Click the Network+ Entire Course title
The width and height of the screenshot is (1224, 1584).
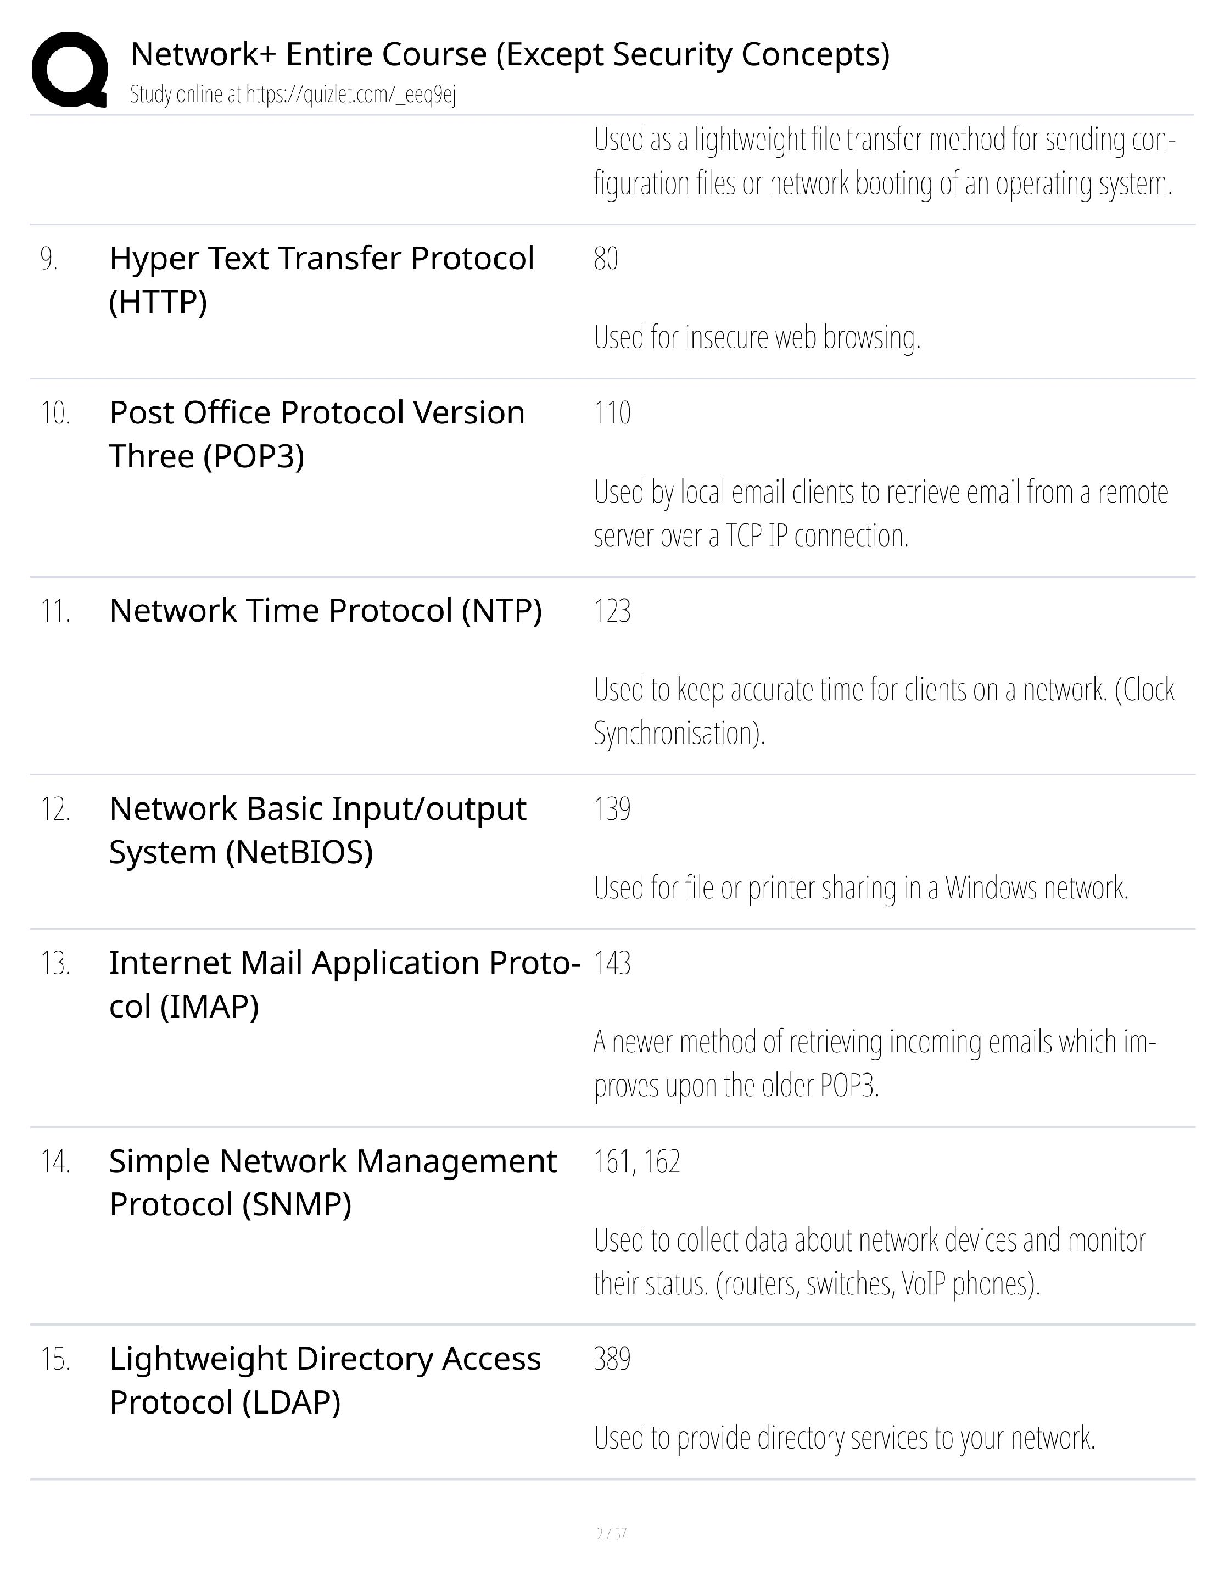[509, 53]
